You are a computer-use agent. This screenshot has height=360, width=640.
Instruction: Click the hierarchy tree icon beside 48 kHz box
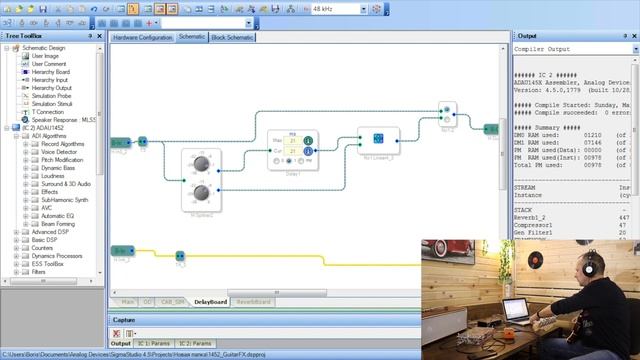291,9
